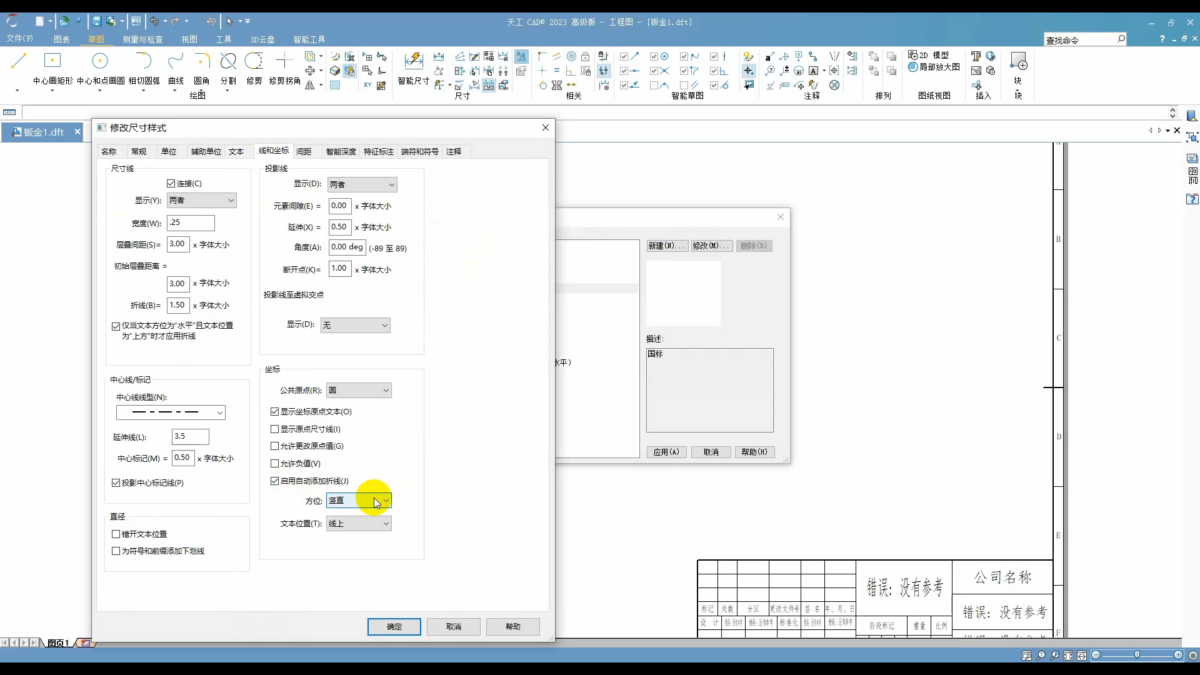Click the 延伸线(L) 3.5 input field
The width and height of the screenshot is (1200, 675).
click(x=190, y=437)
